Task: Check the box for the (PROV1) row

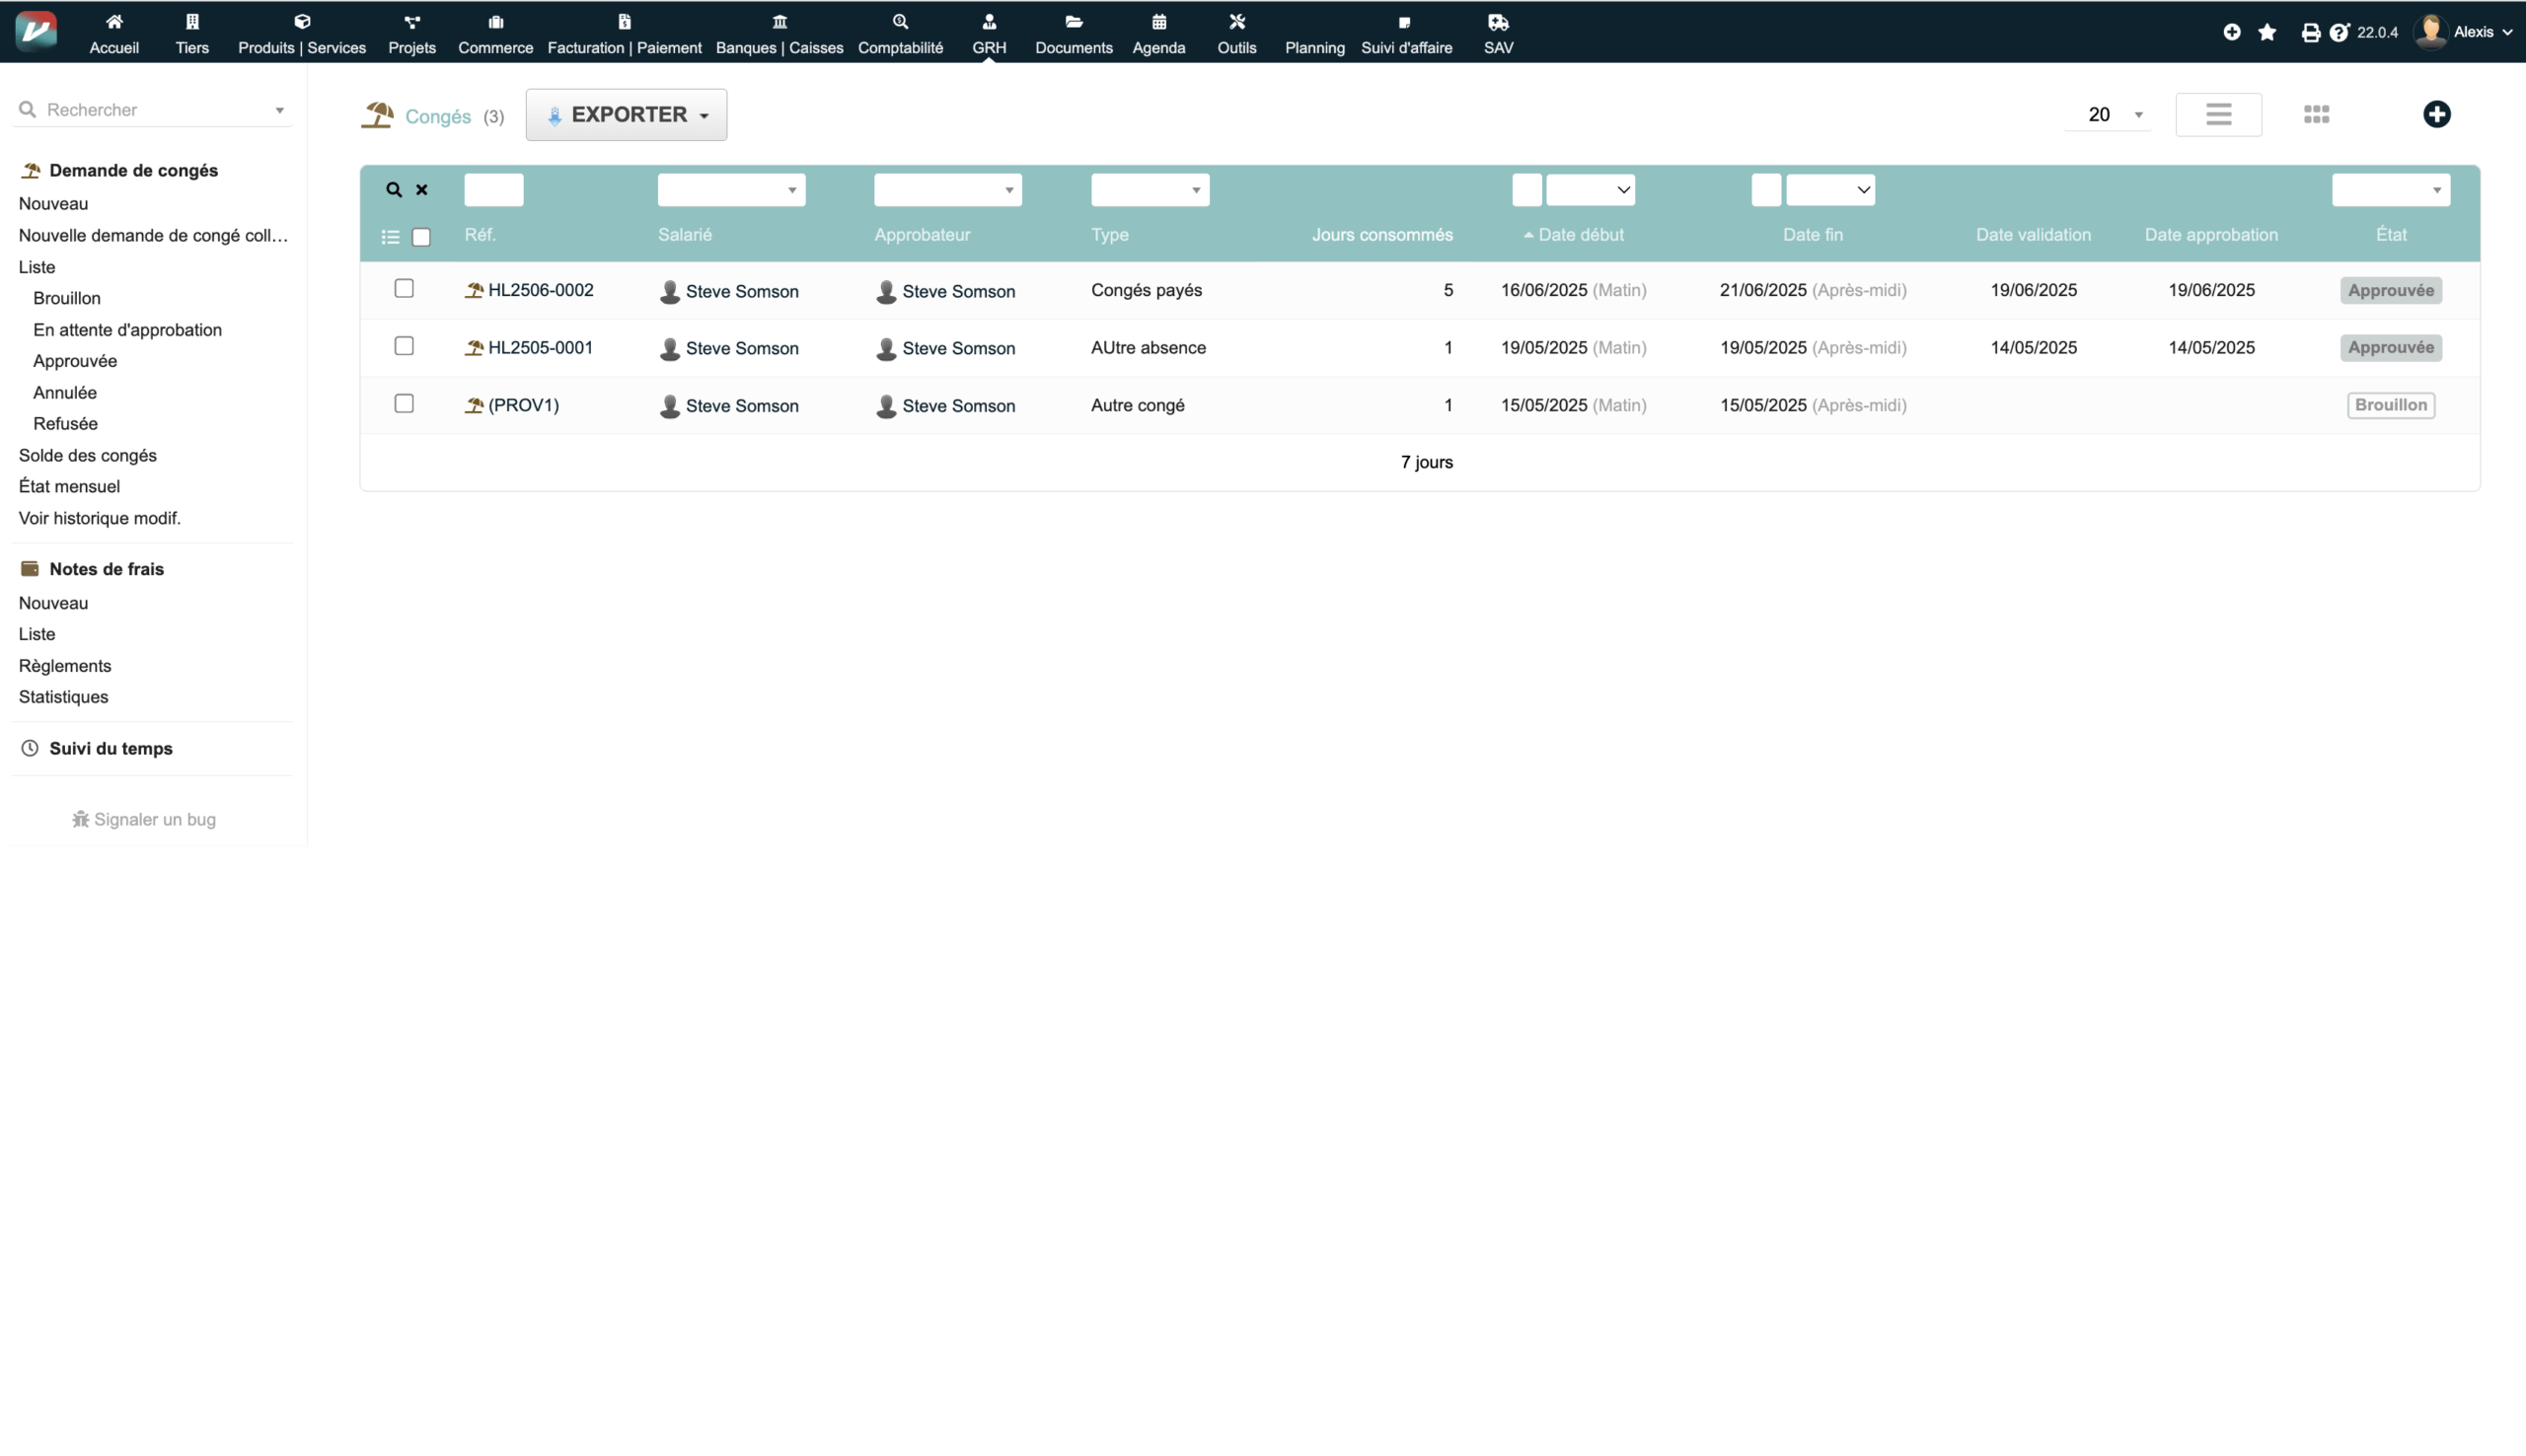Action: [404, 403]
